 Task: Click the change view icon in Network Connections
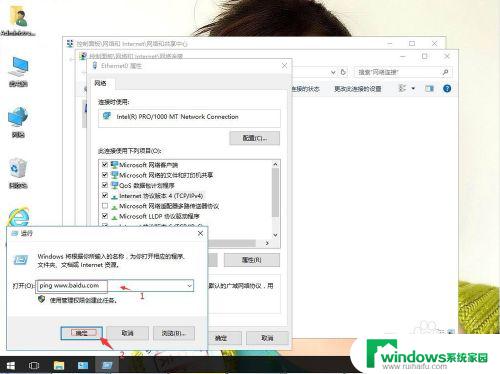403,88
